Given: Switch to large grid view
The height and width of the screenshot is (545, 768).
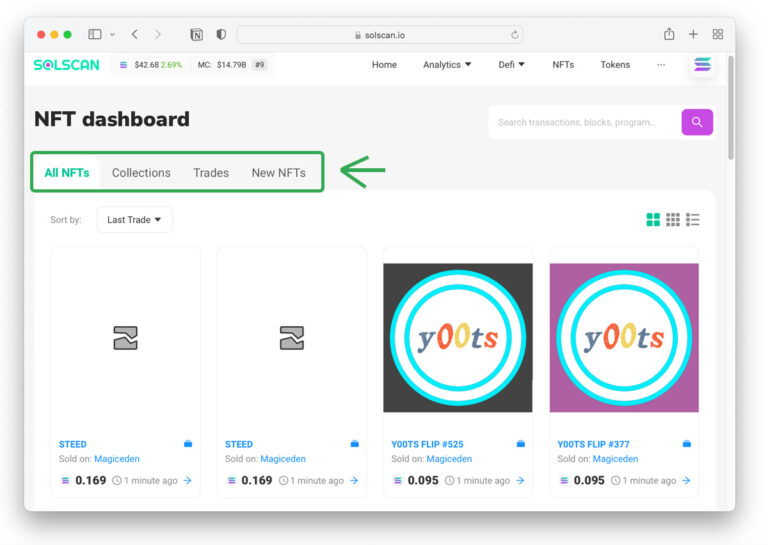Looking at the screenshot, I should click(x=653, y=220).
